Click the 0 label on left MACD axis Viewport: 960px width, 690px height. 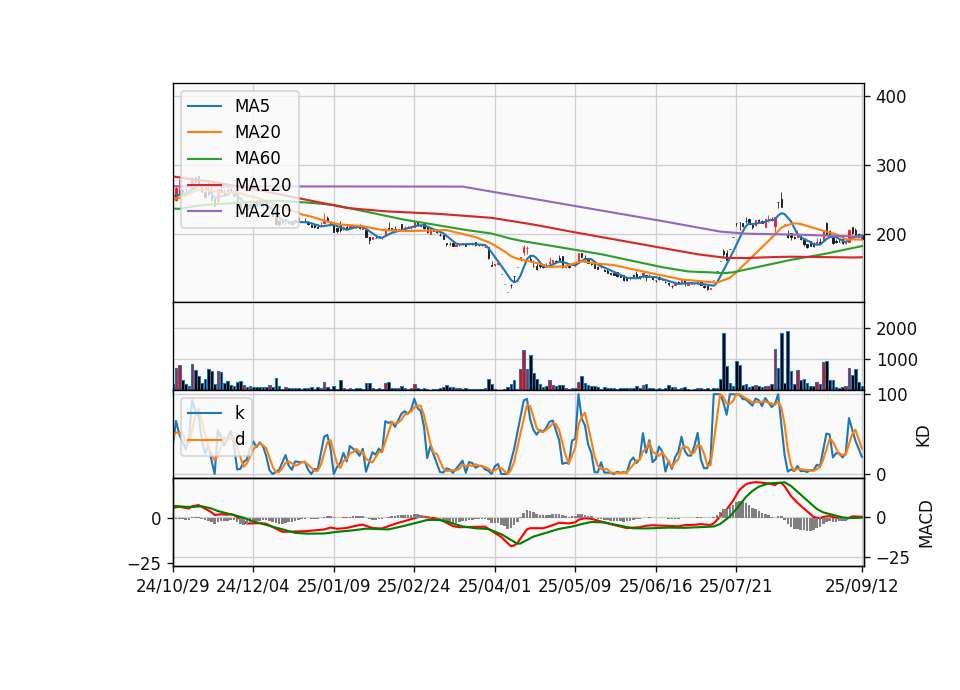156,519
